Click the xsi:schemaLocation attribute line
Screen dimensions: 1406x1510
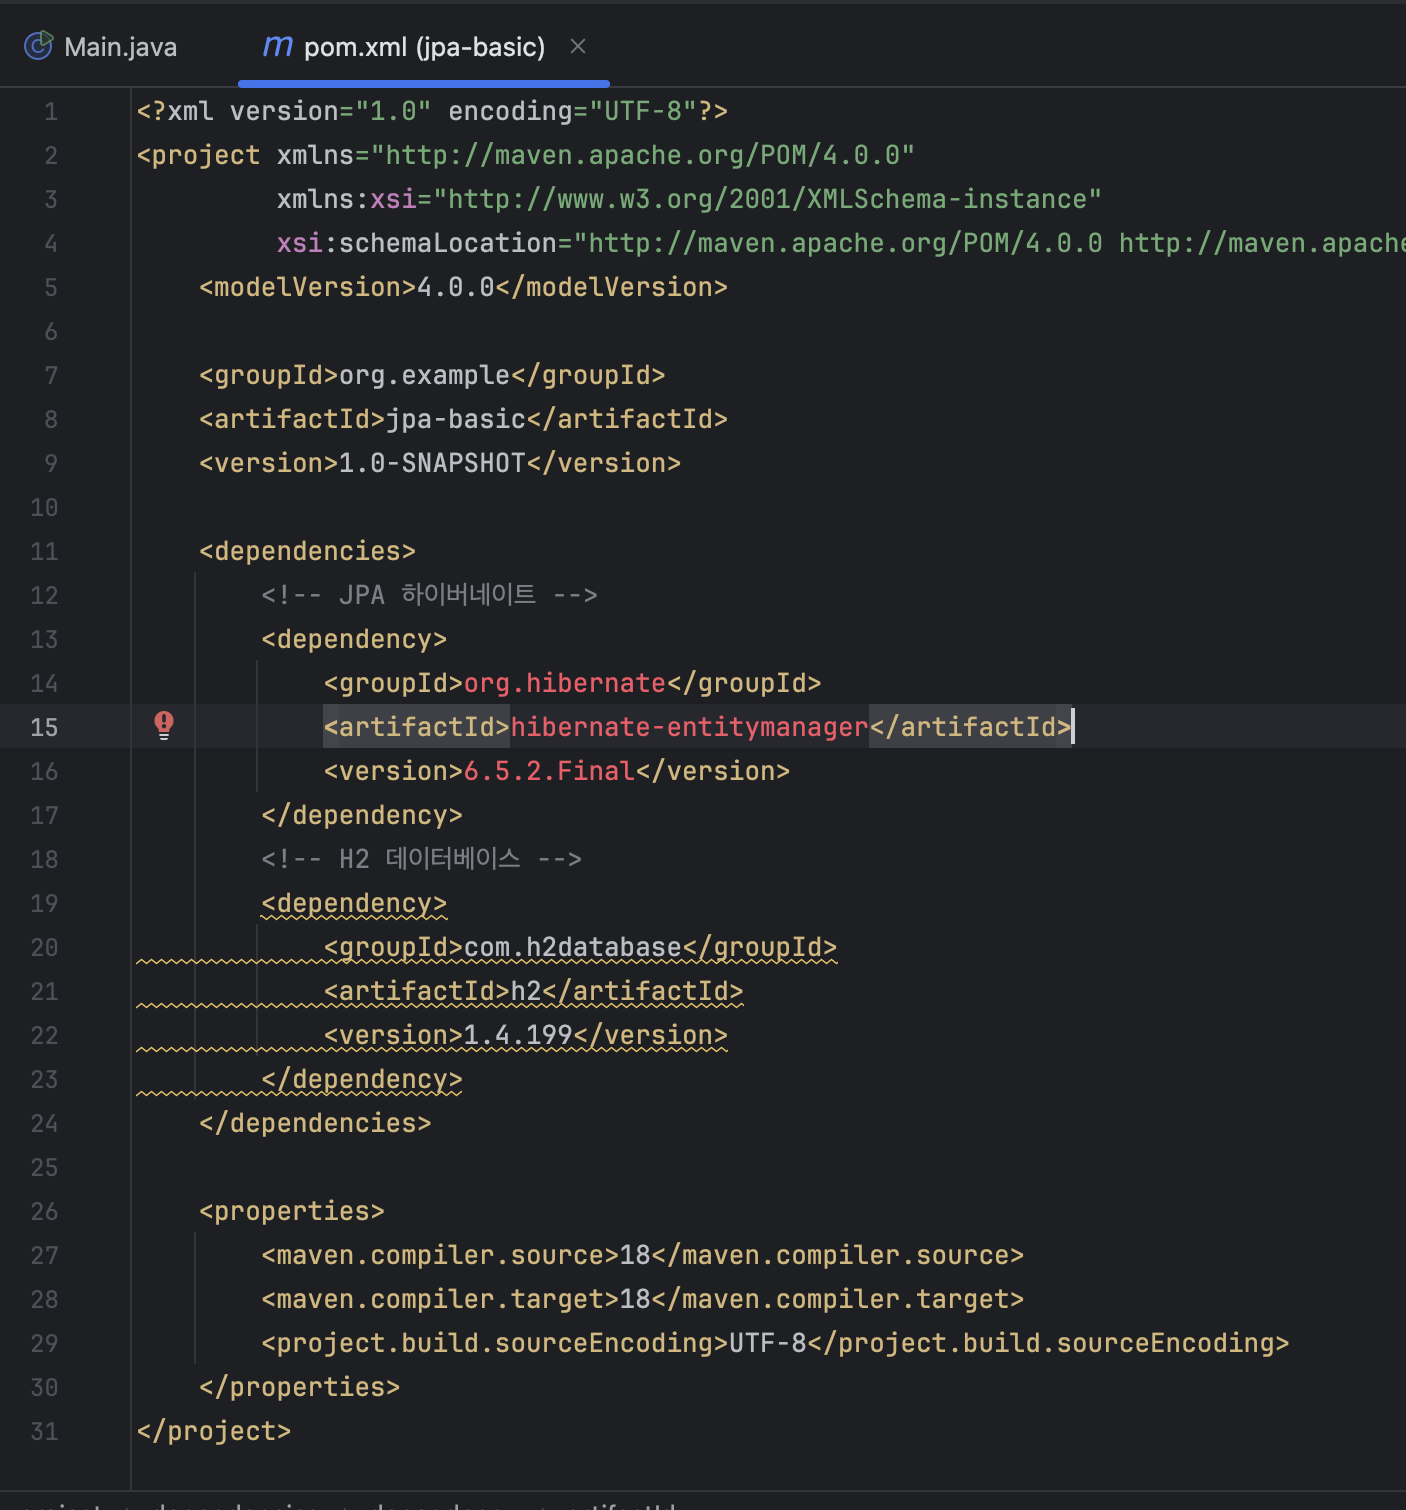click(x=841, y=243)
